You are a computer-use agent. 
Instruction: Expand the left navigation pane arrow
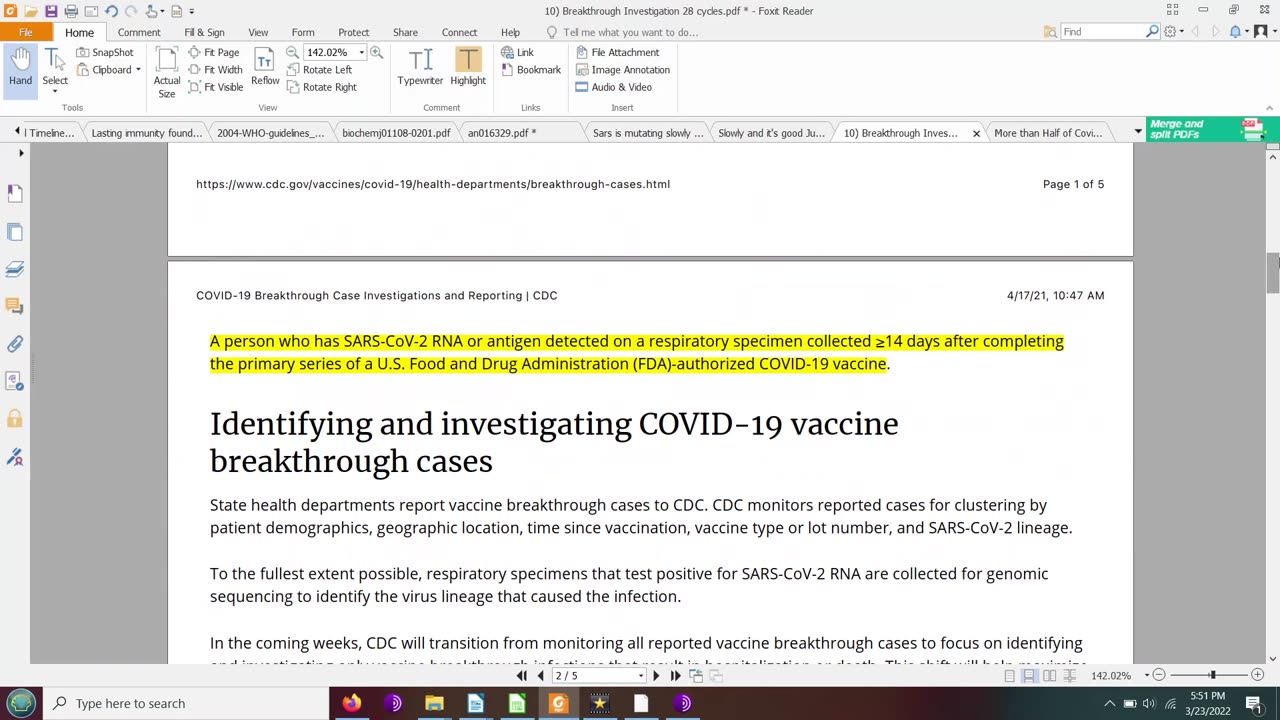pos(21,153)
